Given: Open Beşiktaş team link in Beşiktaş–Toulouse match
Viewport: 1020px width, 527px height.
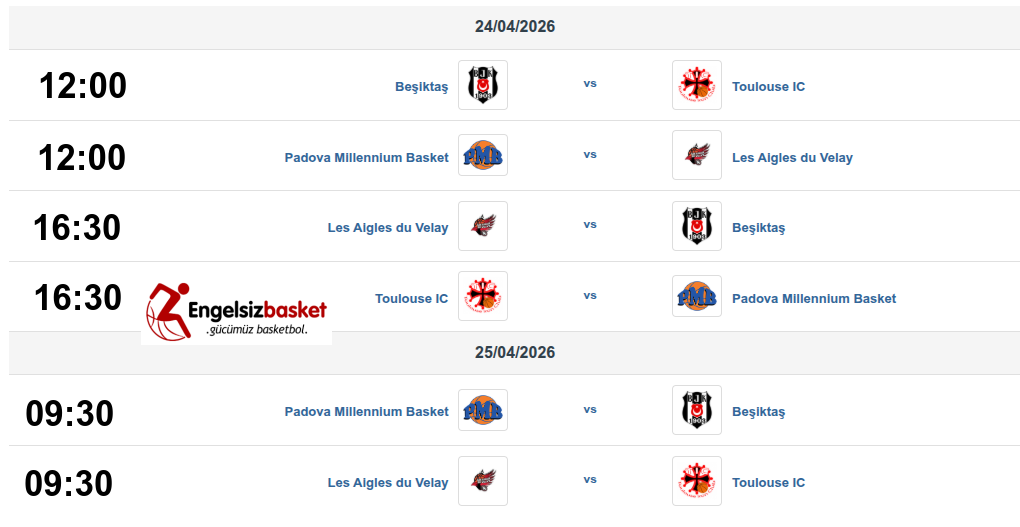Looking at the screenshot, I should (x=421, y=87).
